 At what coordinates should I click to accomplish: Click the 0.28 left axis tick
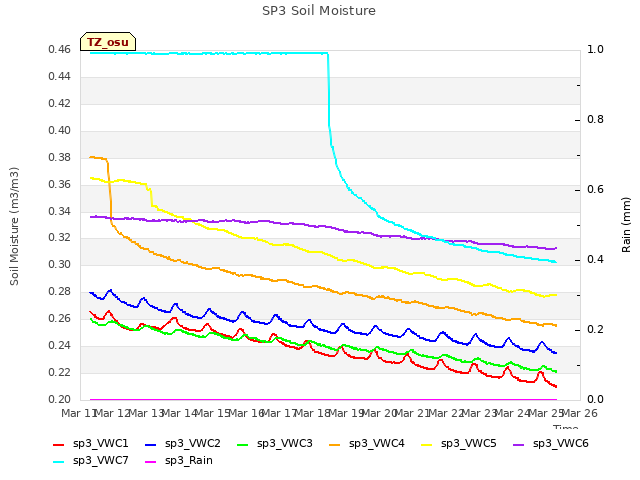[60, 292]
